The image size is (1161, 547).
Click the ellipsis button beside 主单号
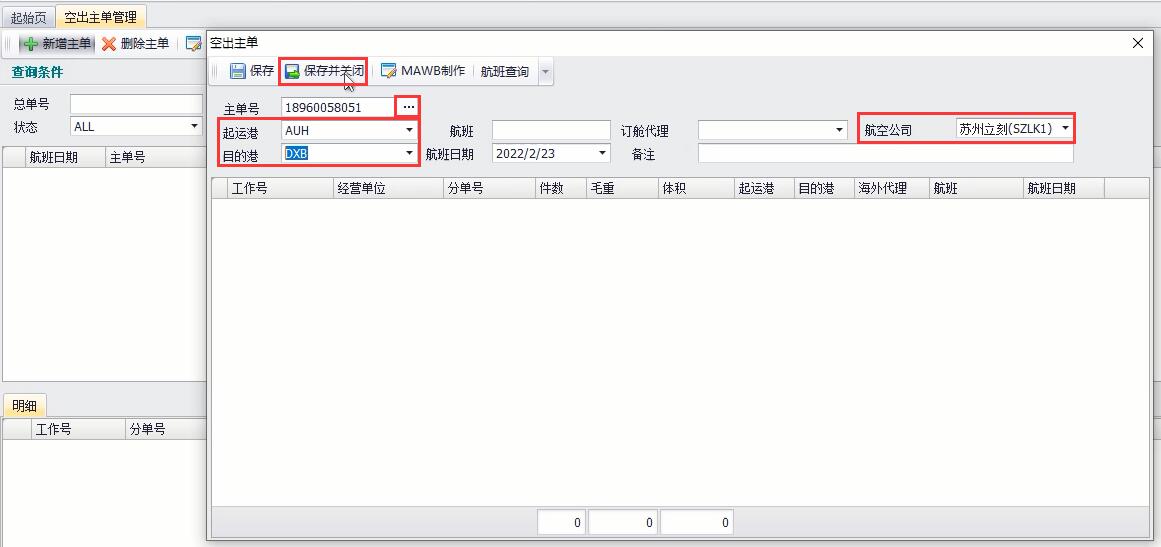pyautogui.click(x=408, y=107)
